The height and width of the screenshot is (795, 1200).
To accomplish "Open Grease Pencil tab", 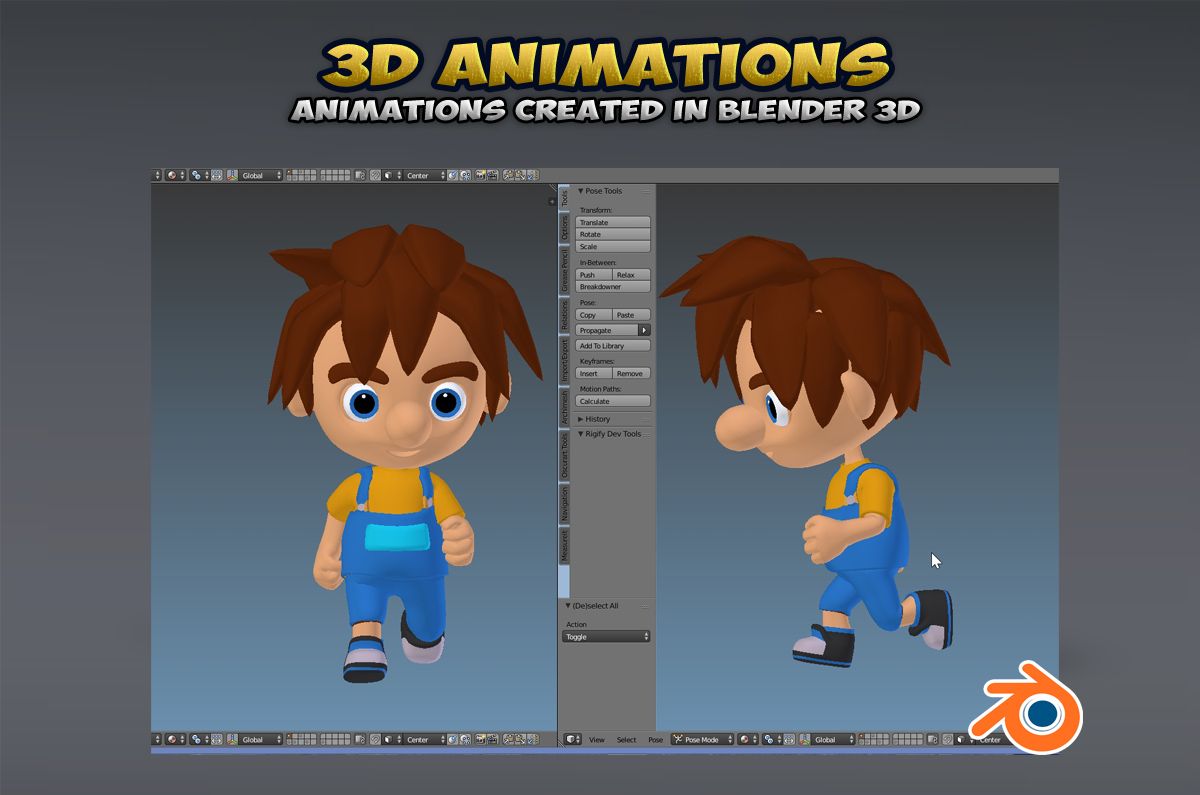I will pos(564,269).
